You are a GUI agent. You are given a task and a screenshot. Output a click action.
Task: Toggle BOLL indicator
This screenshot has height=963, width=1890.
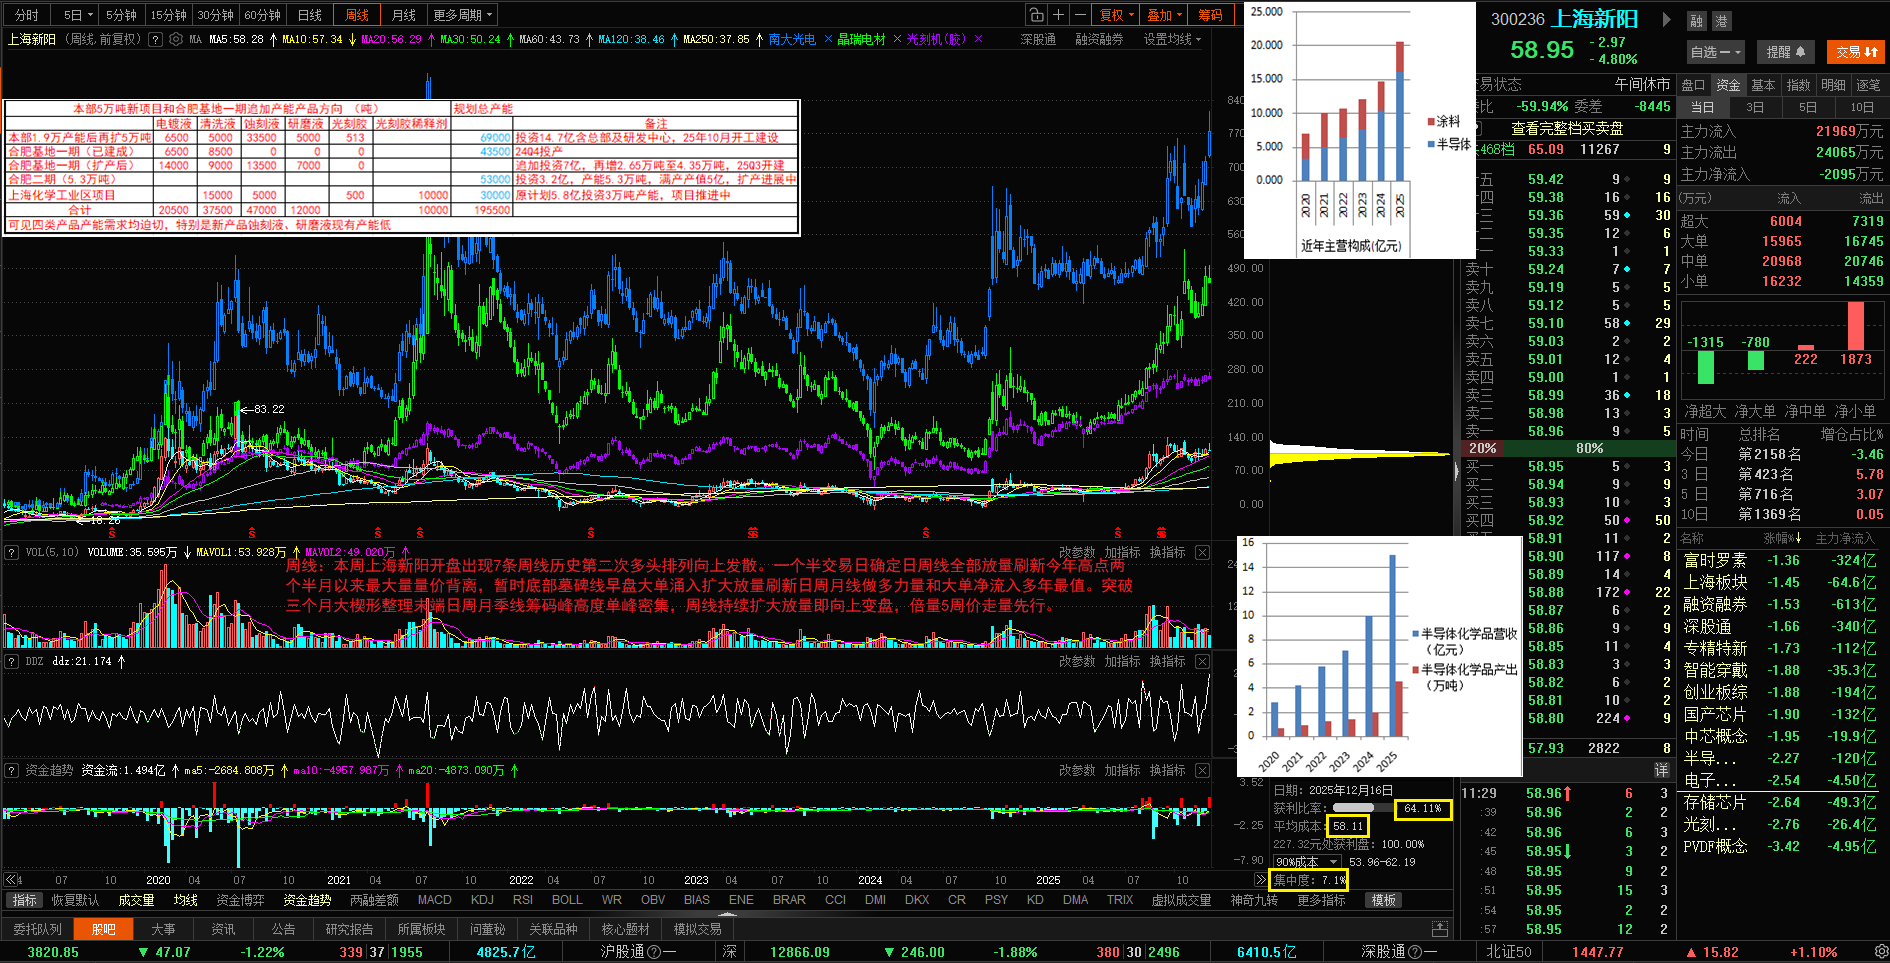(567, 900)
